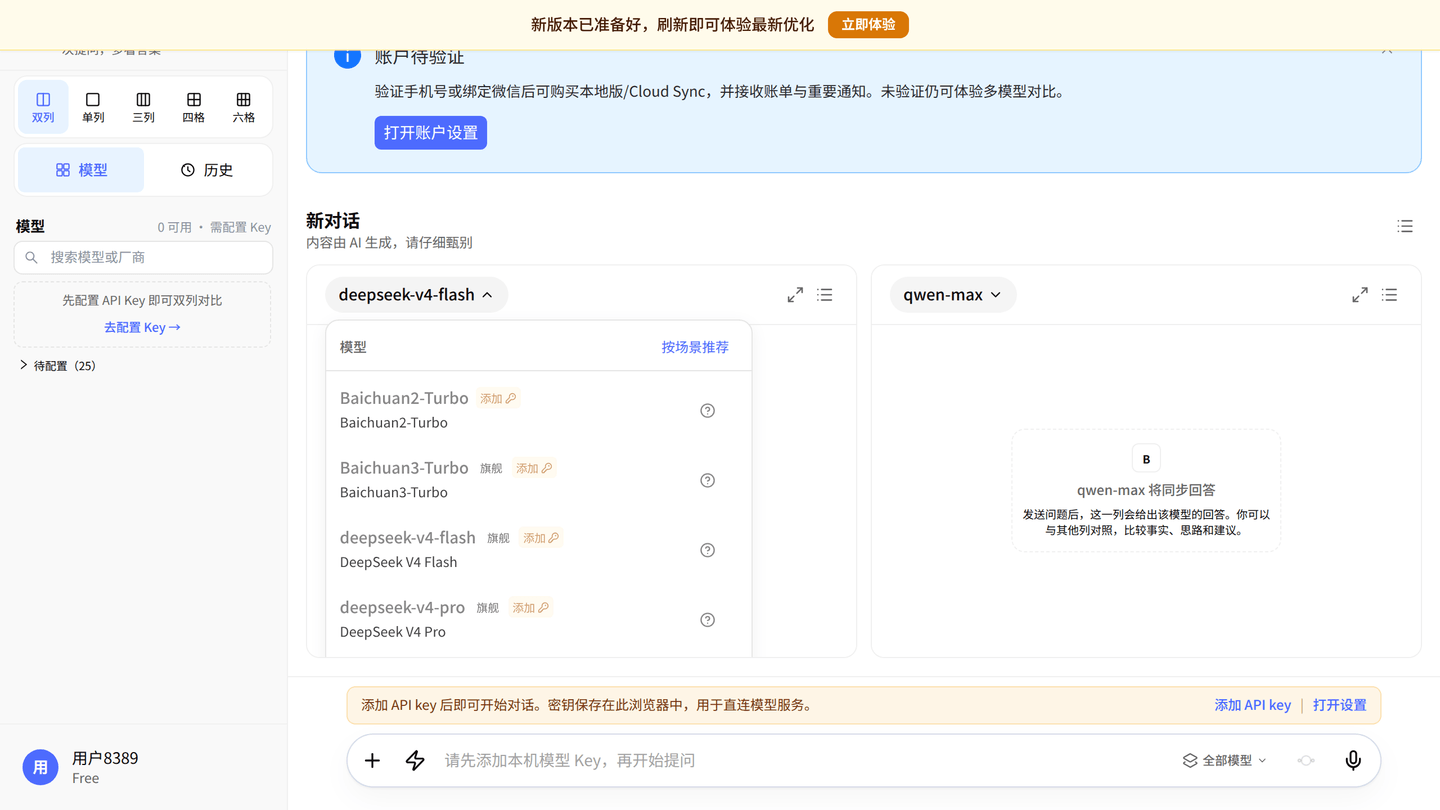
Task: Collapse the deepseek-v4-flash model dropdown
Action: [x=416, y=295]
